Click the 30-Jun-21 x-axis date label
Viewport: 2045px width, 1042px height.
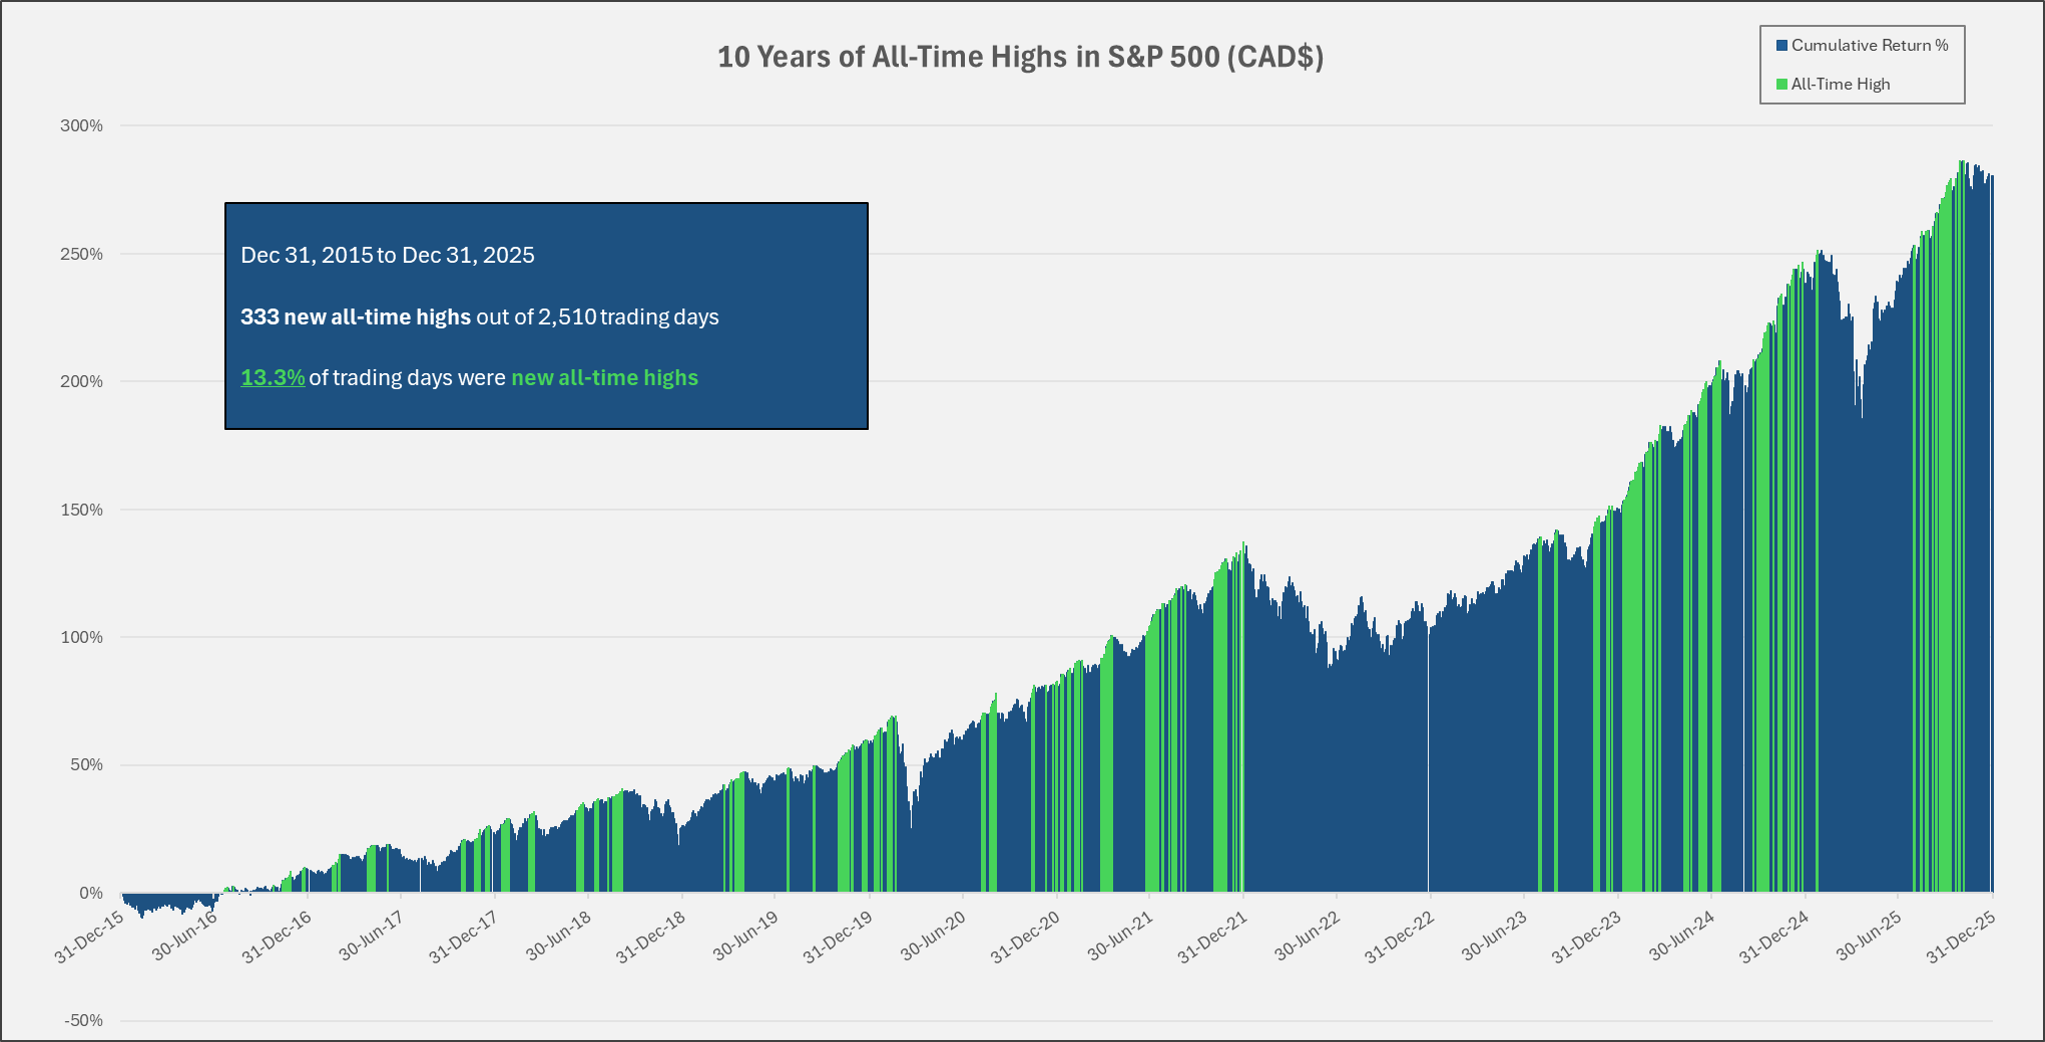1121,936
